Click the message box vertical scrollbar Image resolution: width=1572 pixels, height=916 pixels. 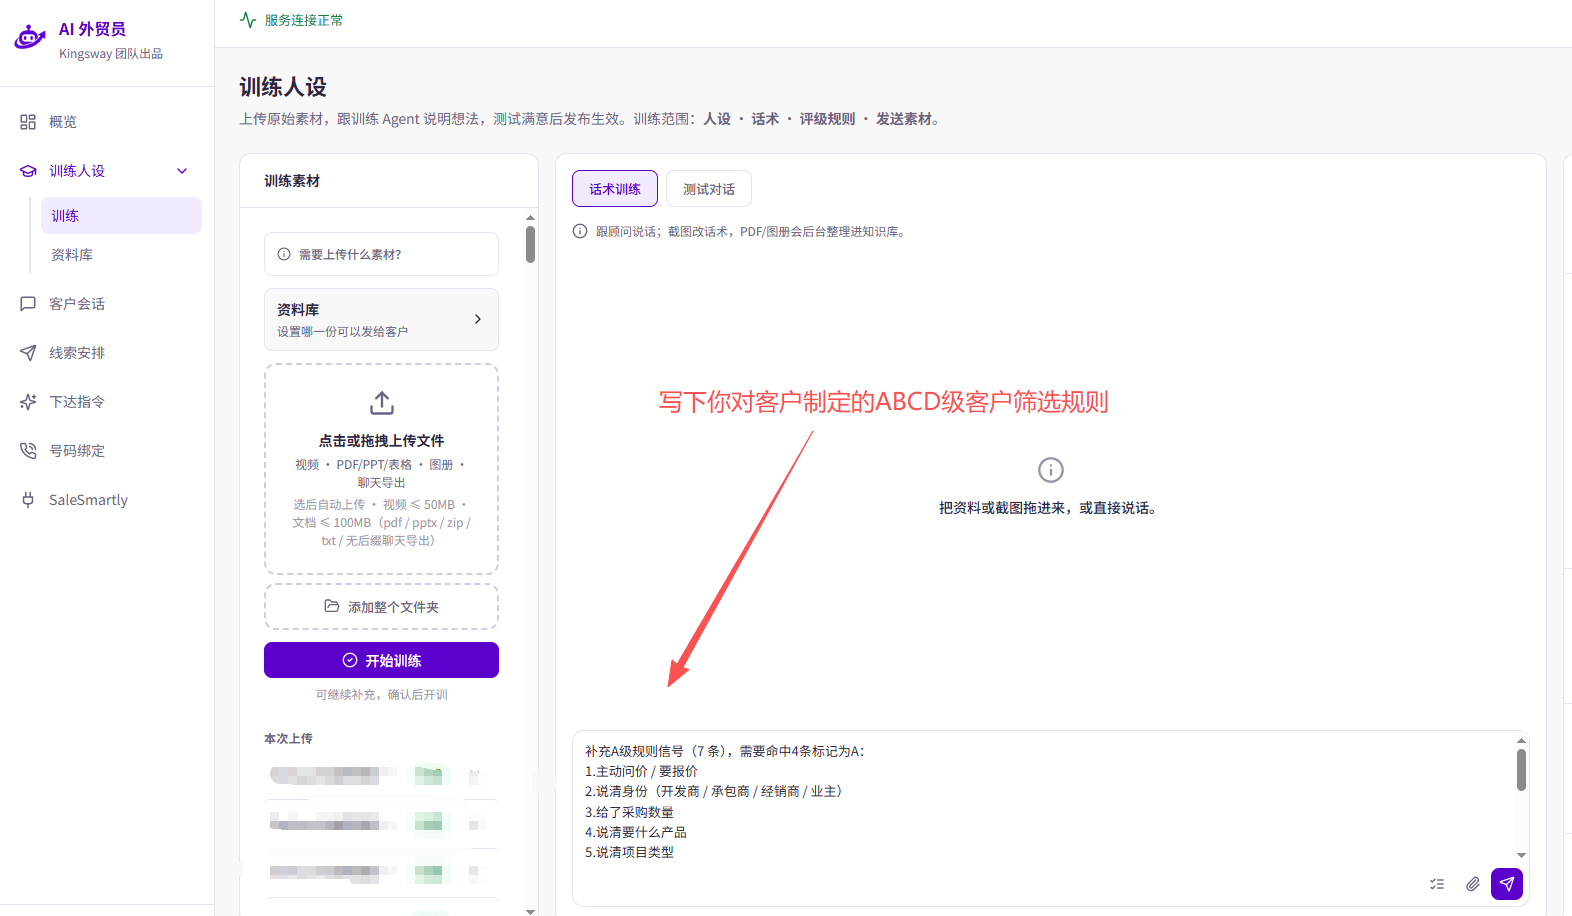pyautogui.click(x=1521, y=770)
